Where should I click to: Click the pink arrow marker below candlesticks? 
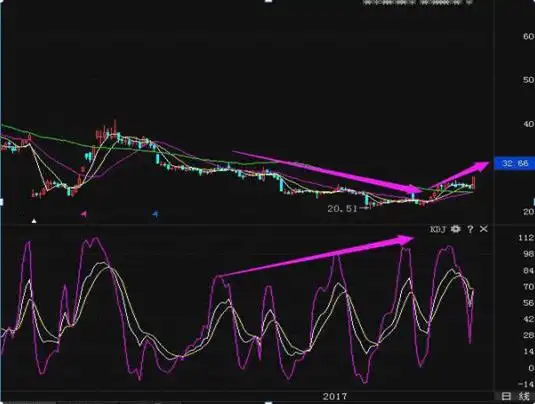(x=84, y=214)
